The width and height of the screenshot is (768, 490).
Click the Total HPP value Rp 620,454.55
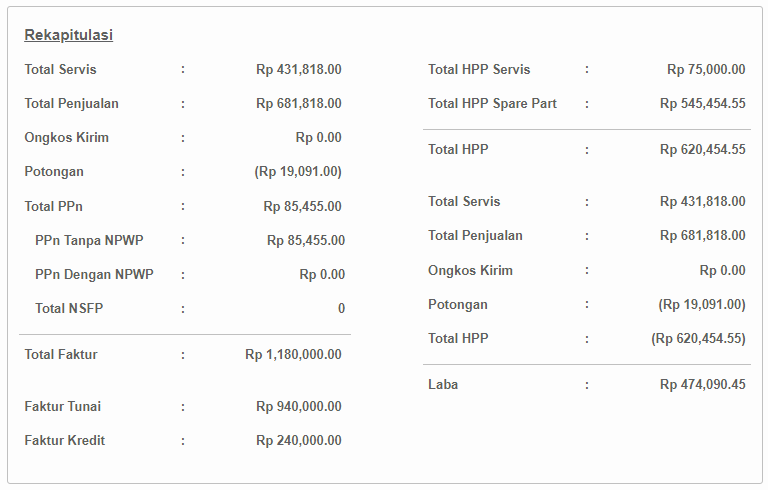703,149
